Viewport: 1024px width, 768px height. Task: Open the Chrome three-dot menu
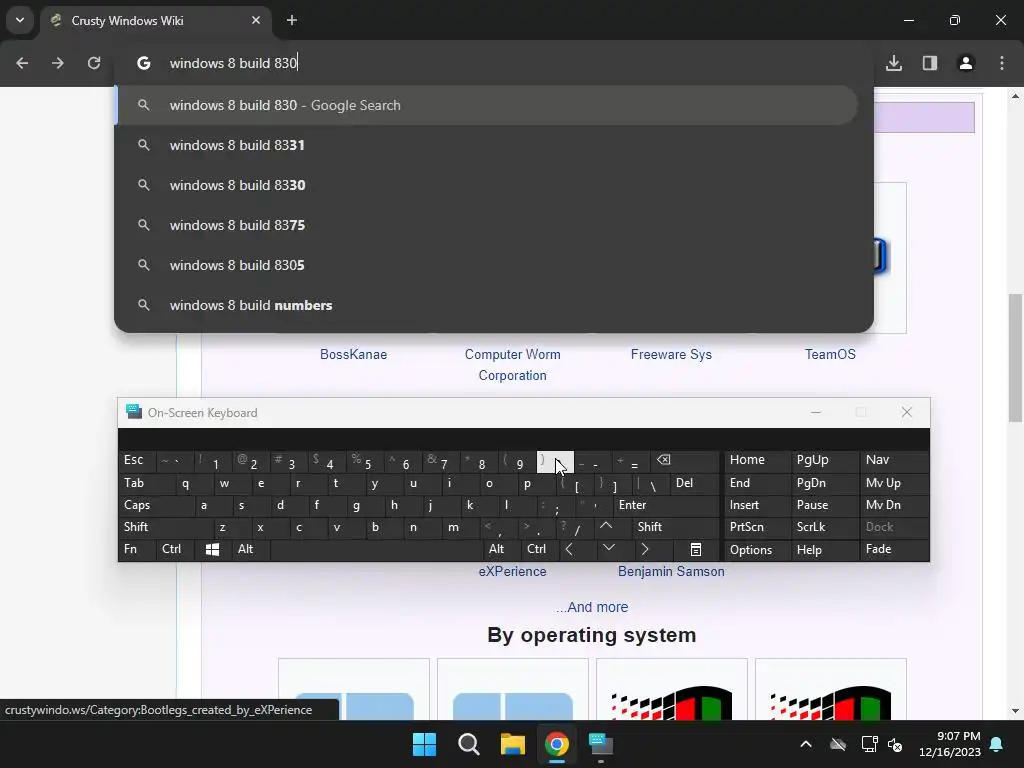point(1002,63)
